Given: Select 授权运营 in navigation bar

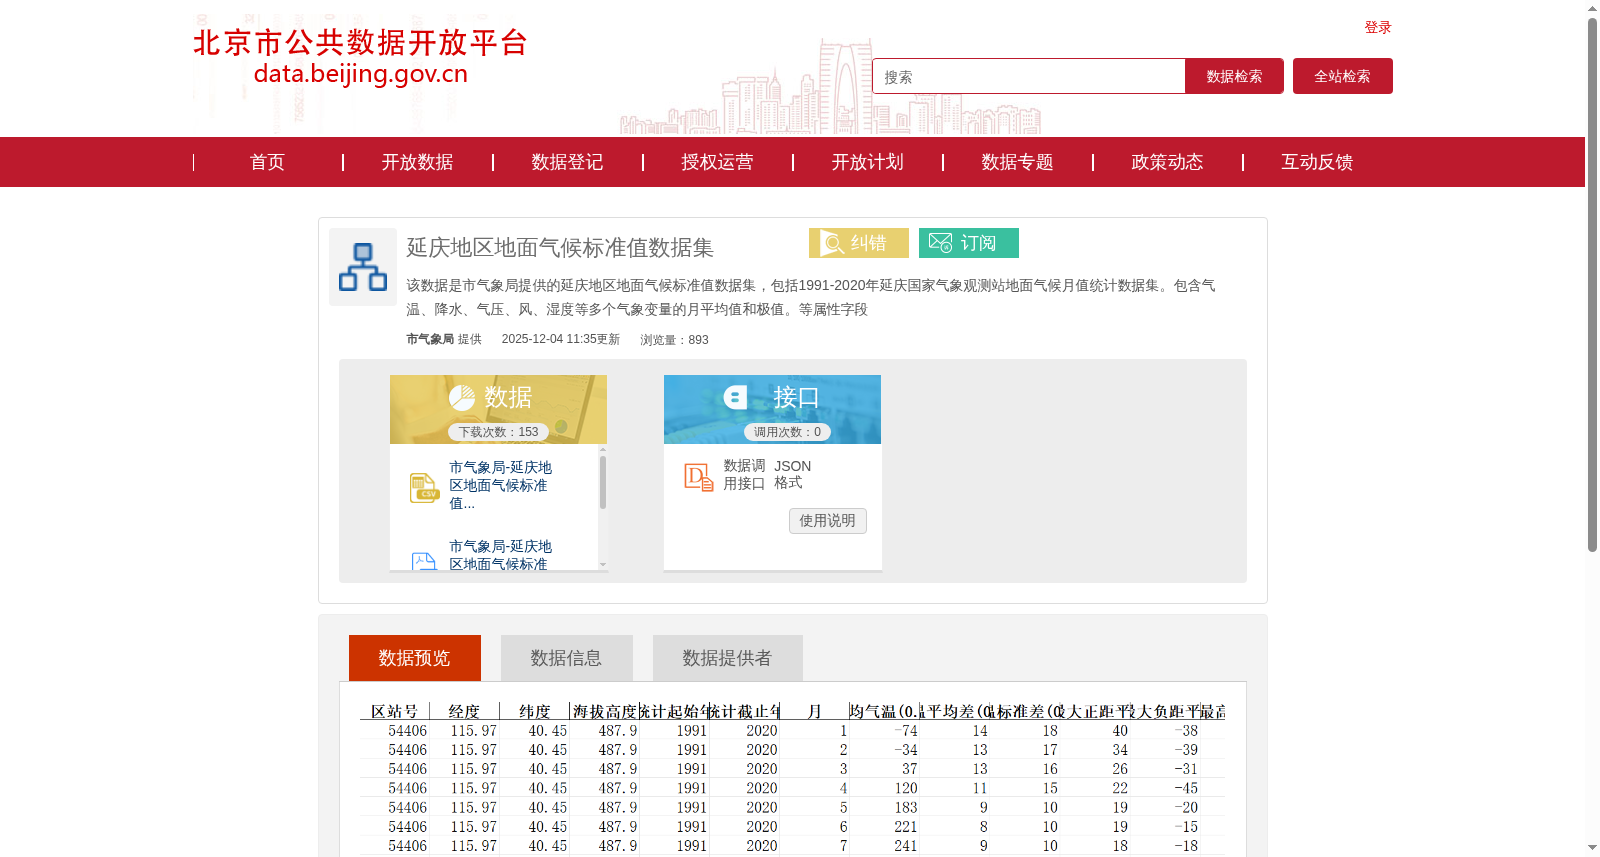Looking at the screenshot, I should coord(717,162).
